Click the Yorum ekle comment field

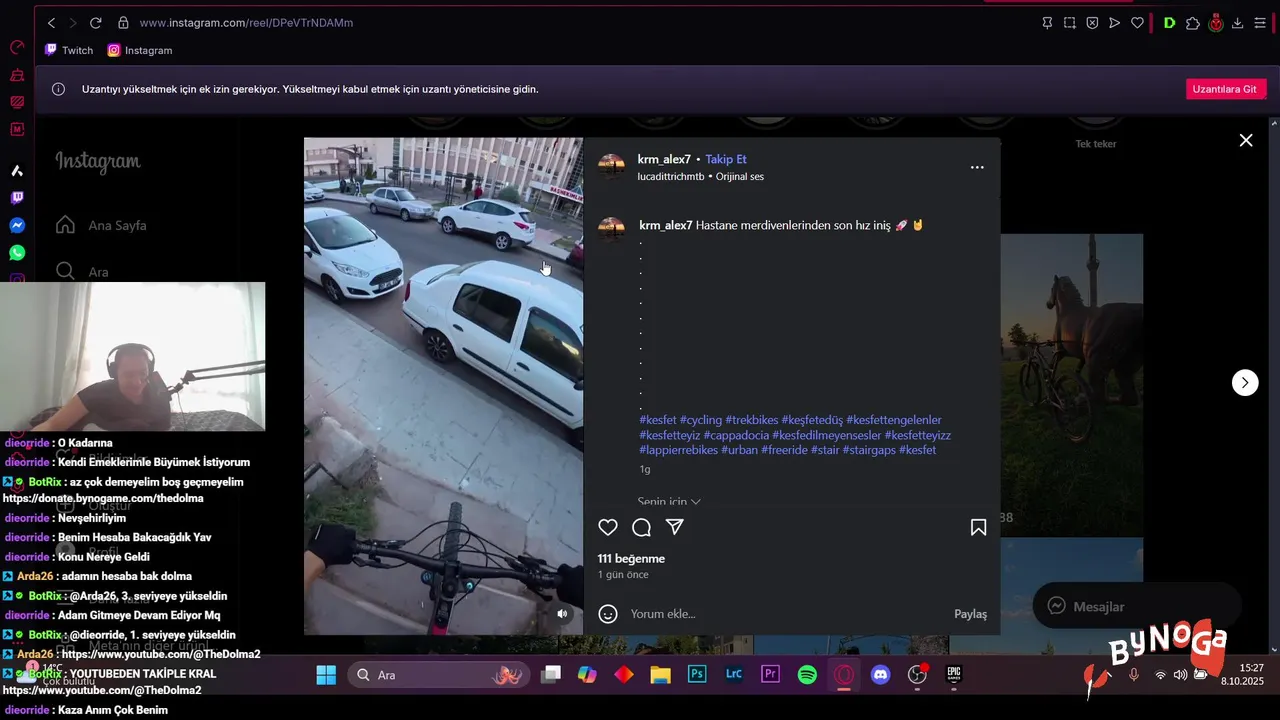tap(785, 614)
